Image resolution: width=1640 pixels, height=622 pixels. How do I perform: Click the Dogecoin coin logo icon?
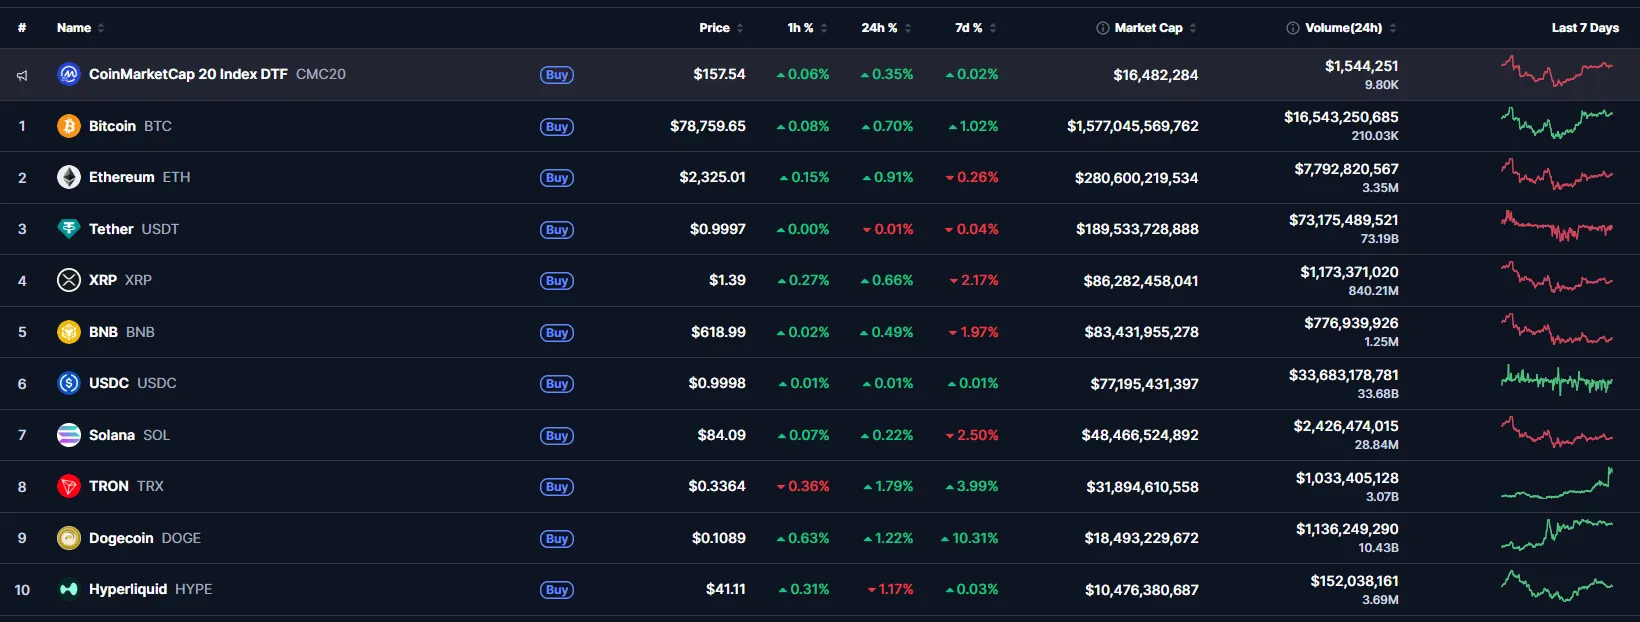[69, 538]
